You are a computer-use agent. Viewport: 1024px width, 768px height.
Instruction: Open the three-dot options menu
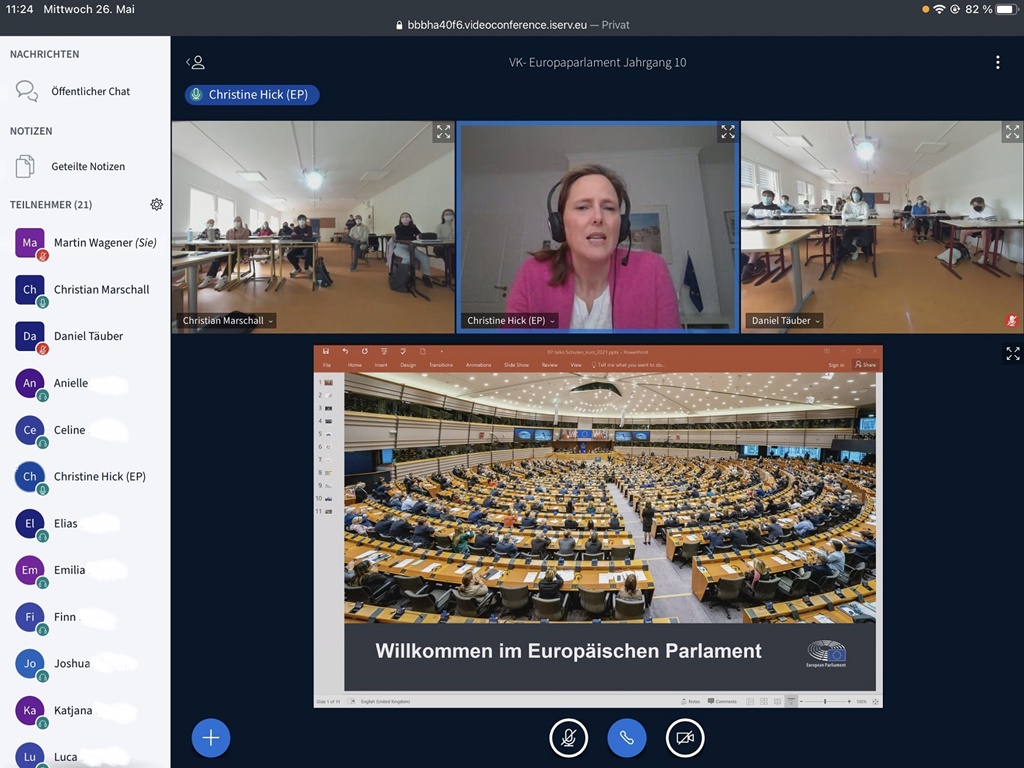point(997,62)
